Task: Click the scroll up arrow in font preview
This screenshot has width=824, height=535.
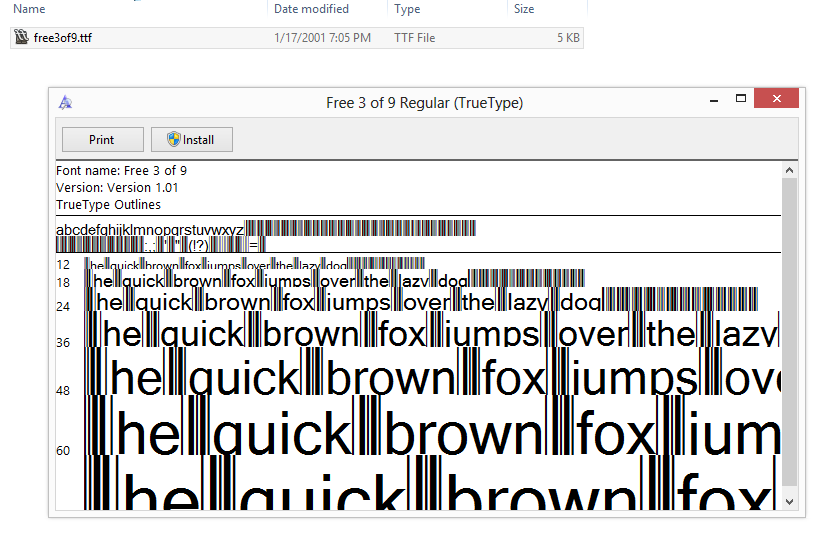Action: pos(789,170)
